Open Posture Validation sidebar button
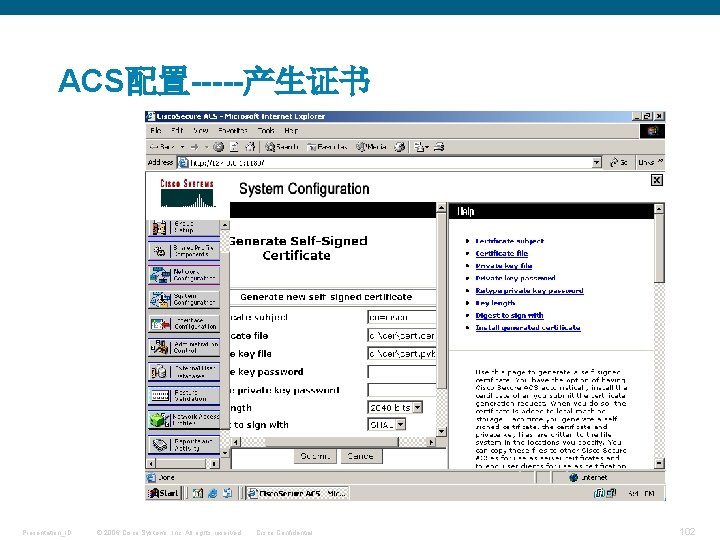Image resolution: width=720 pixels, height=540 pixels. coord(184,395)
